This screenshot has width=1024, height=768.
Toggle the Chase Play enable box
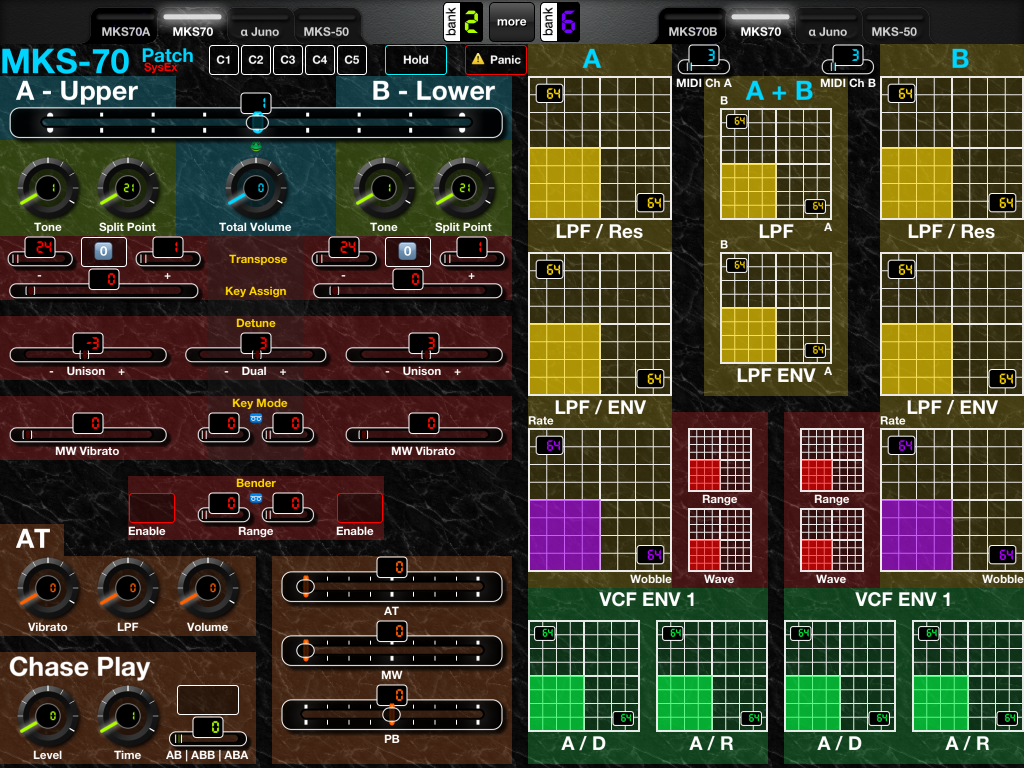(x=208, y=700)
